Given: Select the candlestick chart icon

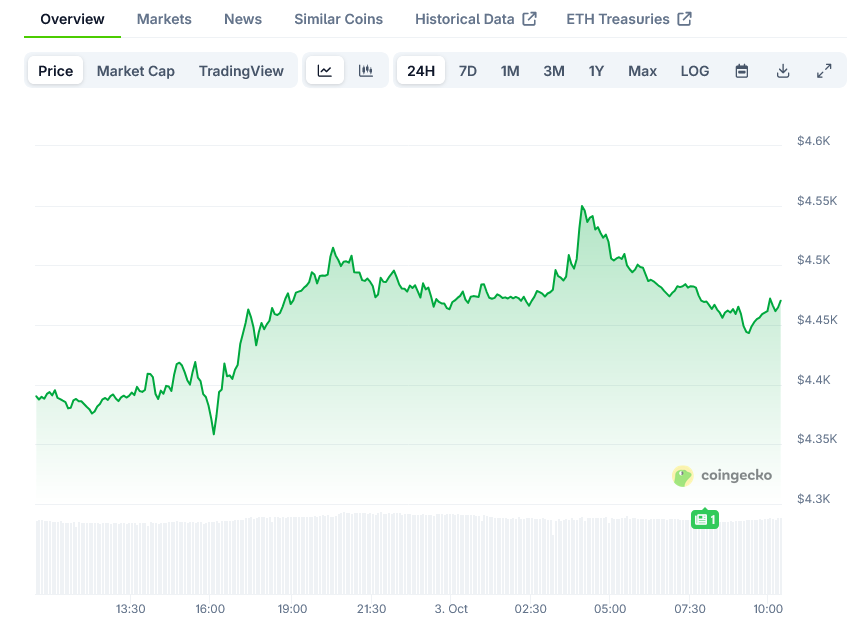Looking at the screenshot, I should [366, 70].
